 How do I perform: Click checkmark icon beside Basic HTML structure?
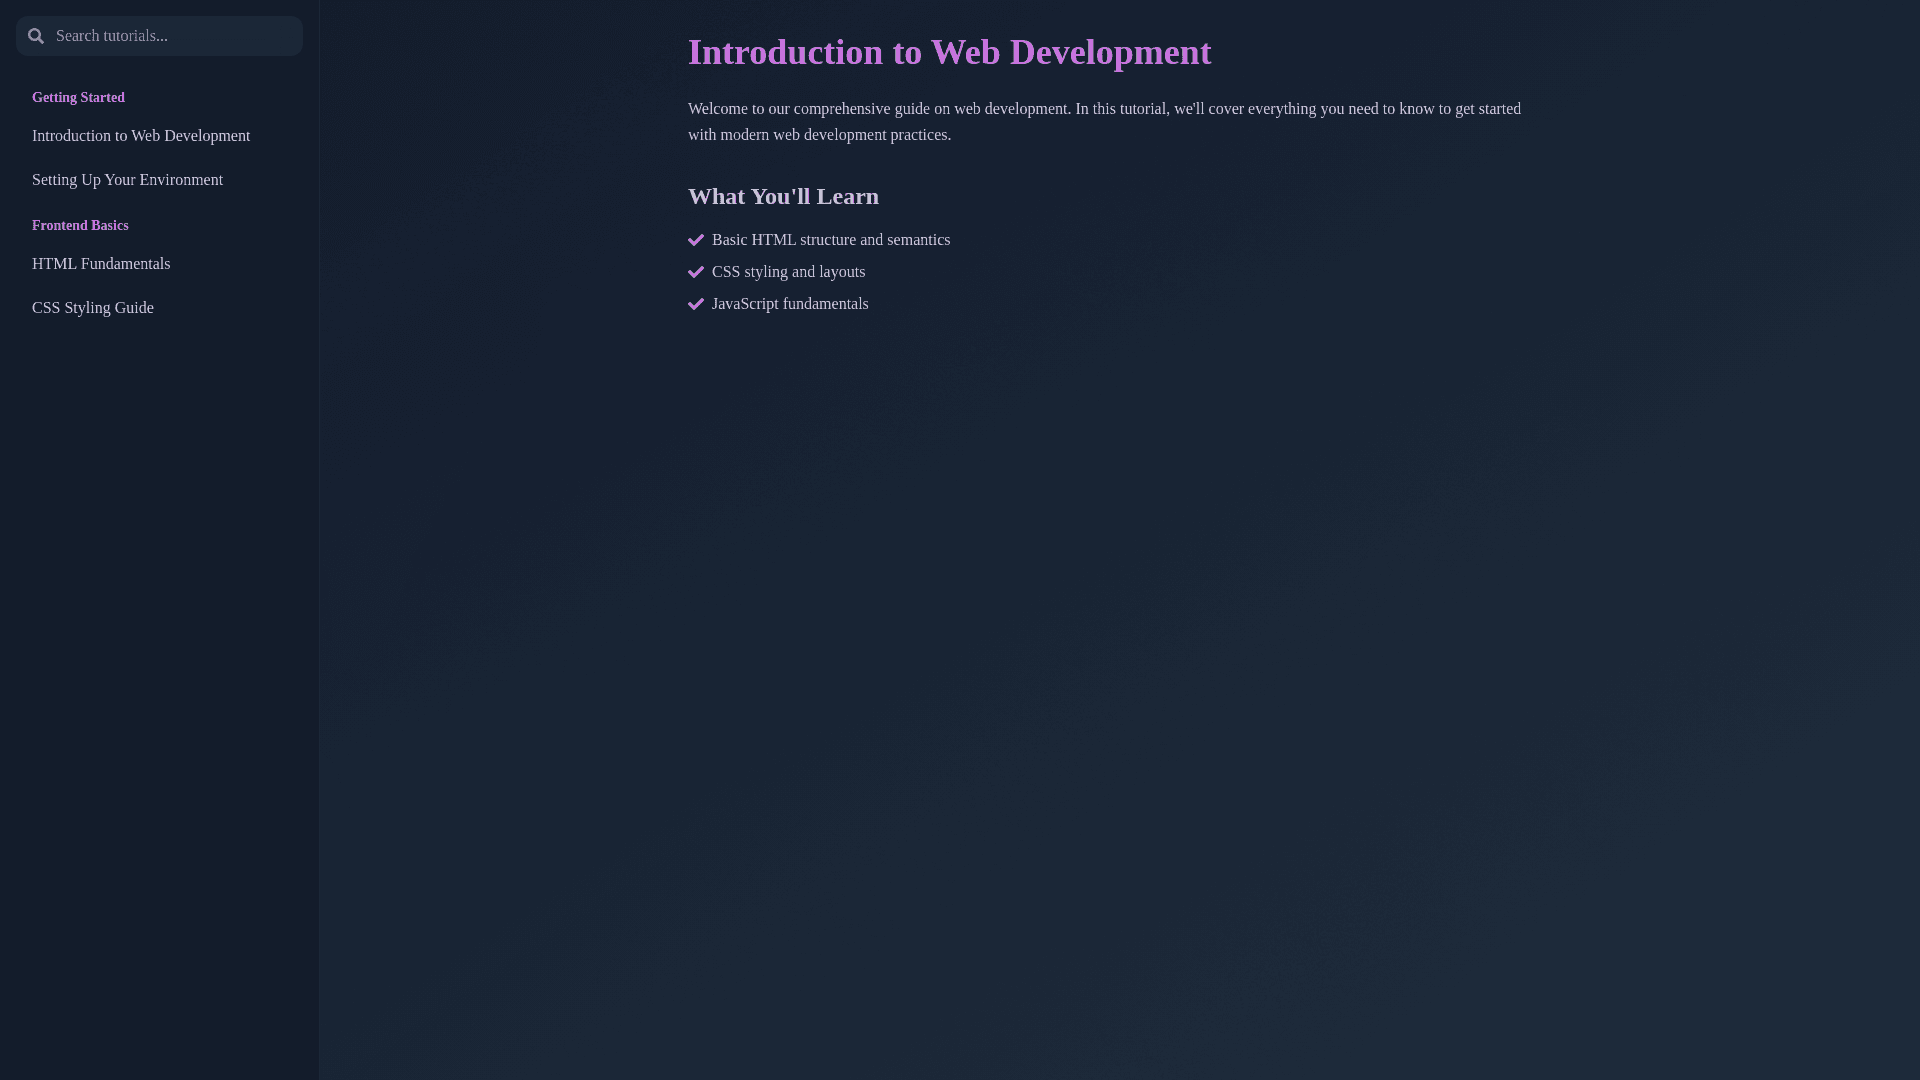pyautogui.click(x=696, y=240)
